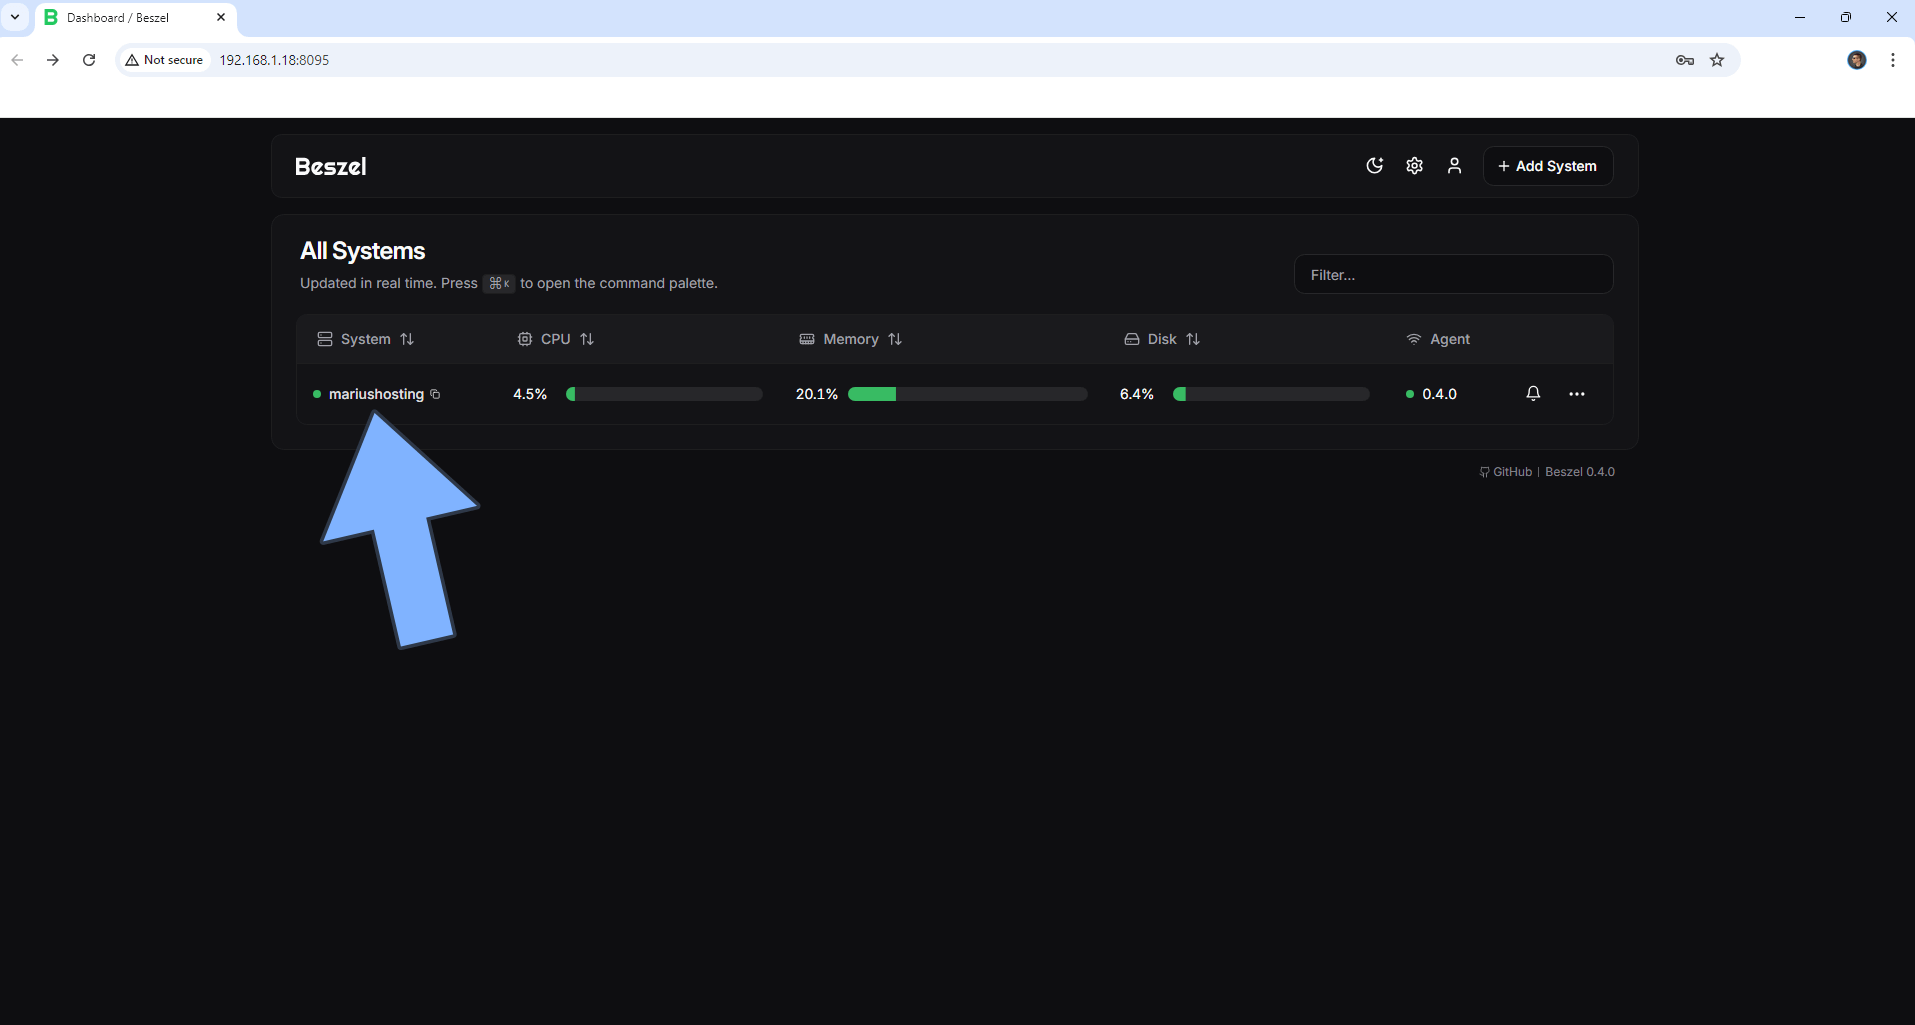Viewport: 1915px width, 1025px height.
Task: Open three-dot actions menu for mariushosting
Action: click(1577, 394)
